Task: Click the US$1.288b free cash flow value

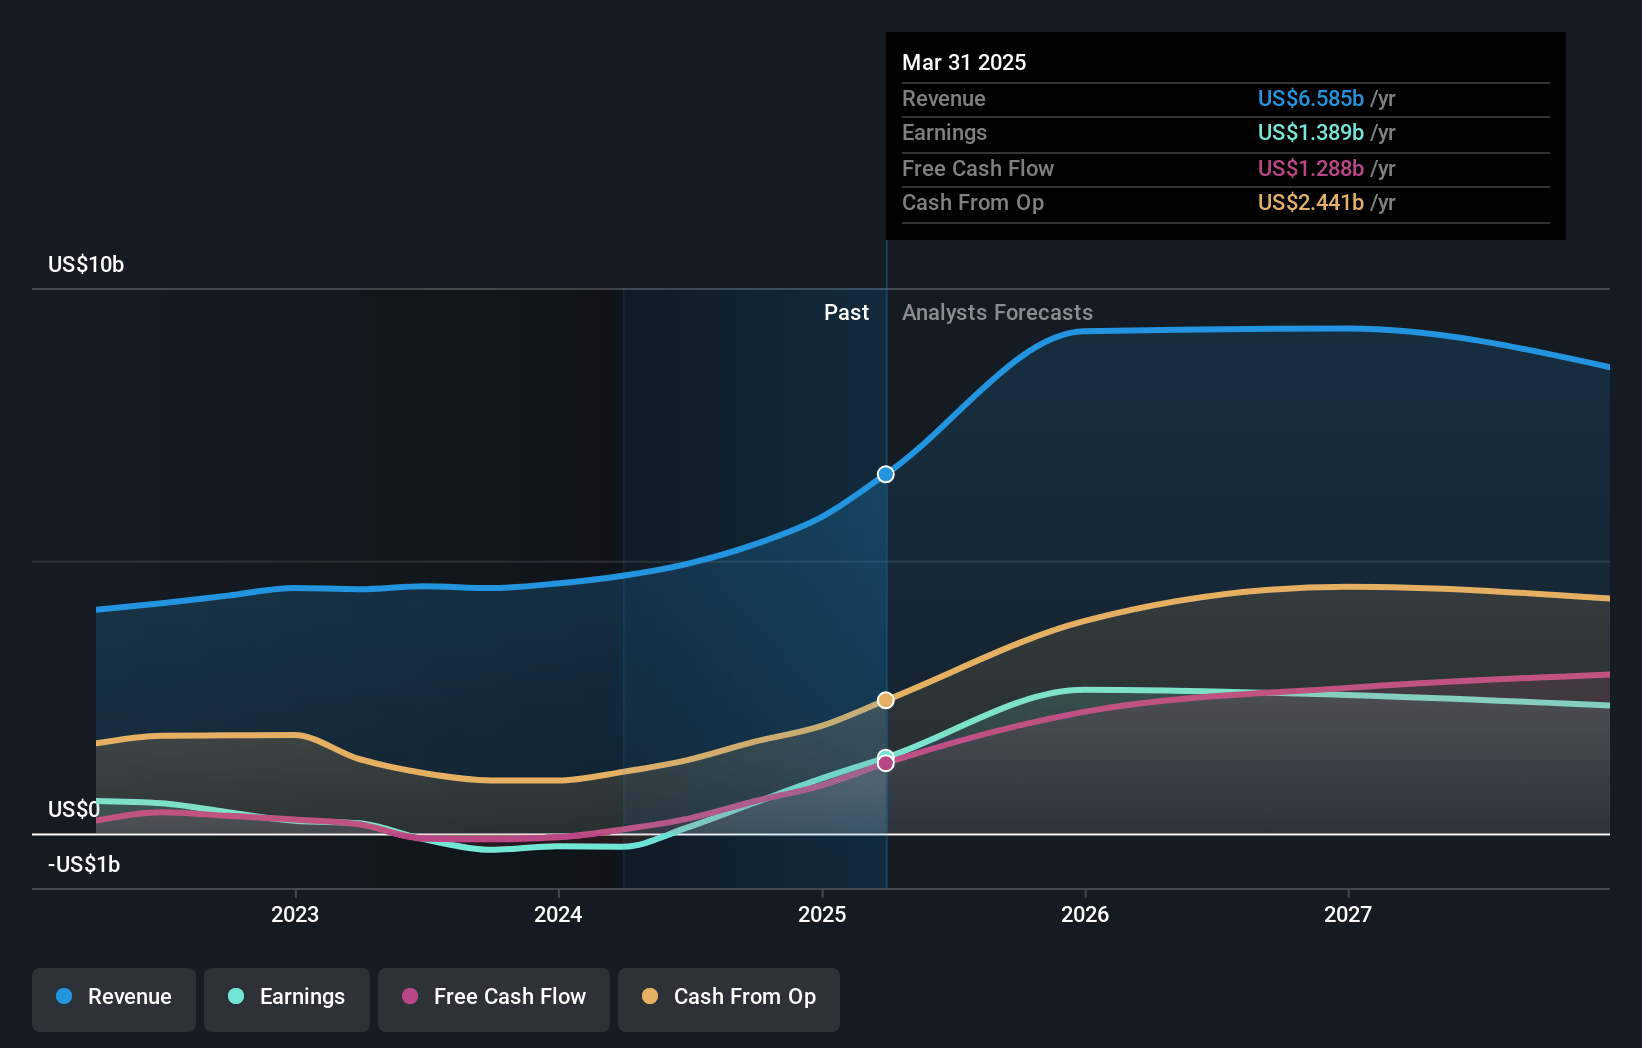Action: 1311,168
